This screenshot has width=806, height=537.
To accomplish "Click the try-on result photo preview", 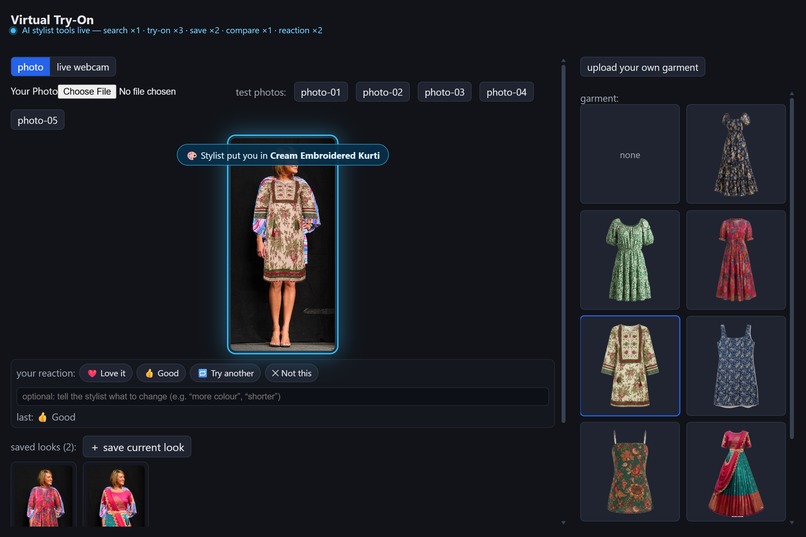I will pos(283,245).
